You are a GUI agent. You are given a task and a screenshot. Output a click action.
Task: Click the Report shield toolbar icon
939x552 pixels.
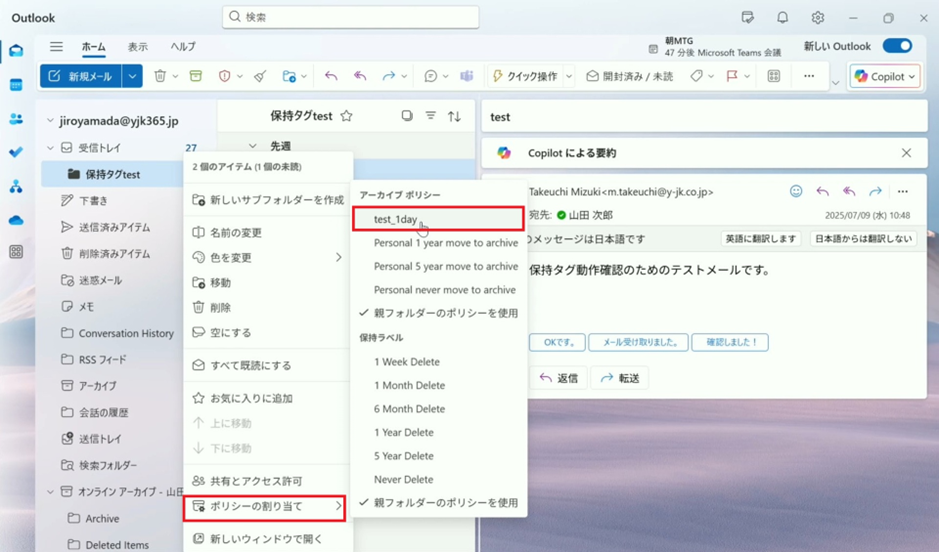(225, 76)
